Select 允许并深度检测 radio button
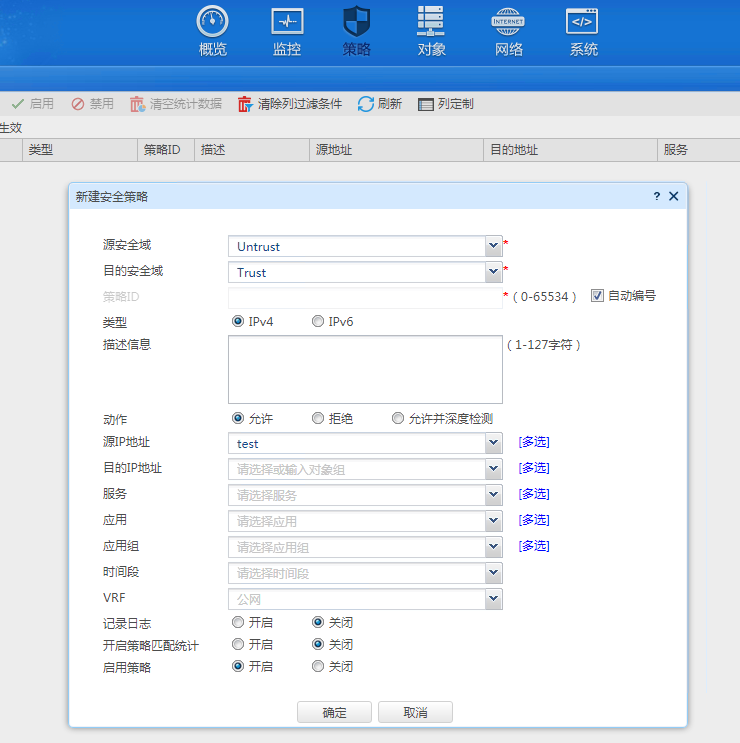 pyautogui.click(x=398, y=418)
